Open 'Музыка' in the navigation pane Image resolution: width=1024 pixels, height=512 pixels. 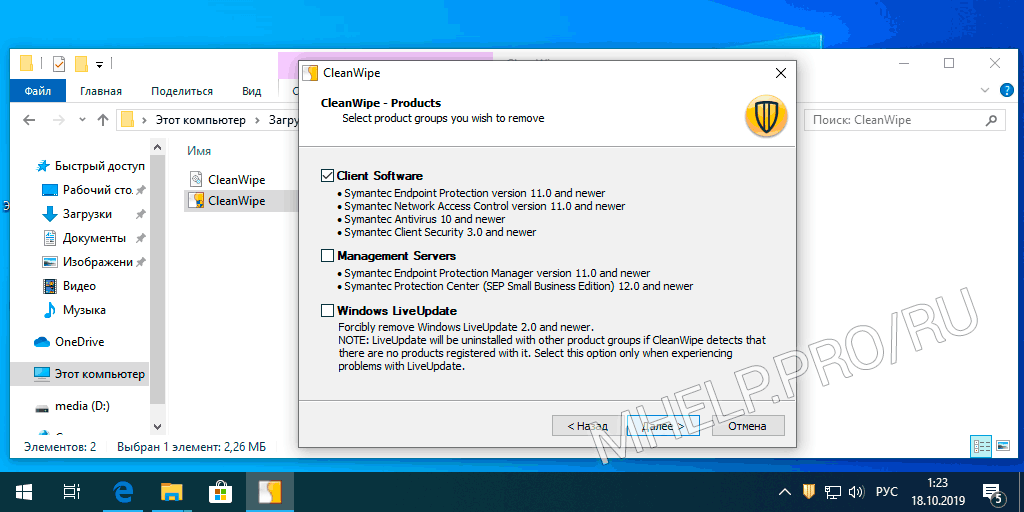point(75,310)
